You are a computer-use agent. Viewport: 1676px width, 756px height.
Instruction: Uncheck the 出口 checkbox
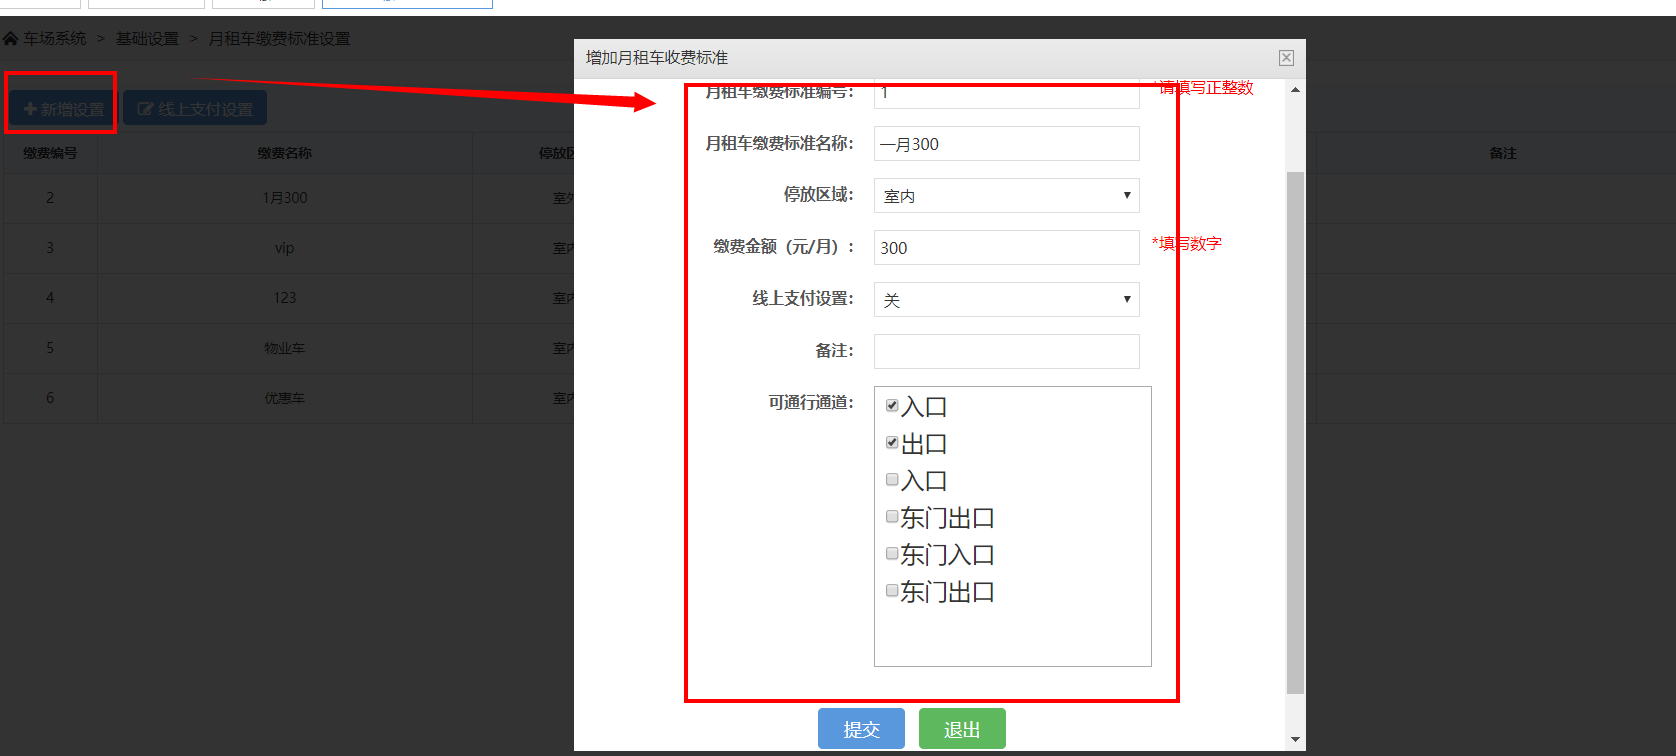tap(892, 442)
